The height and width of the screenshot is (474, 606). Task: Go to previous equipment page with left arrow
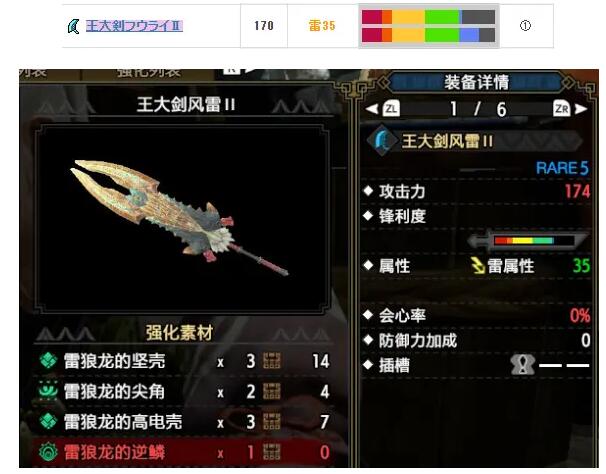click(x=371, y=109)
